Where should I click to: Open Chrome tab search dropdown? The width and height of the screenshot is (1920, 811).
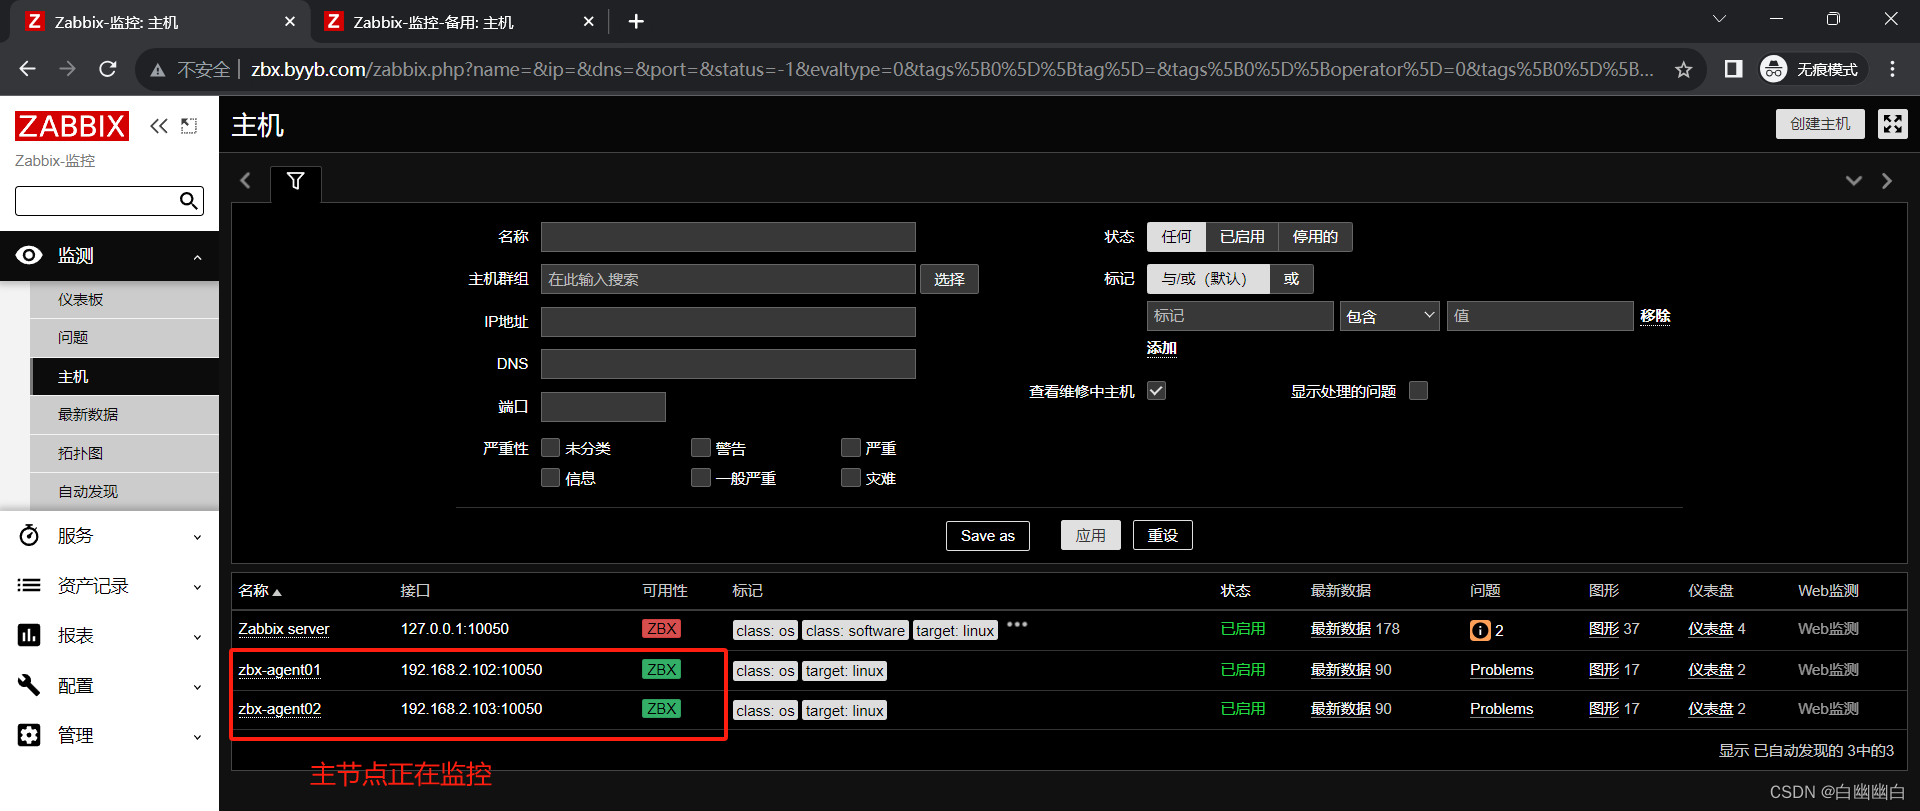(1719, 19)
